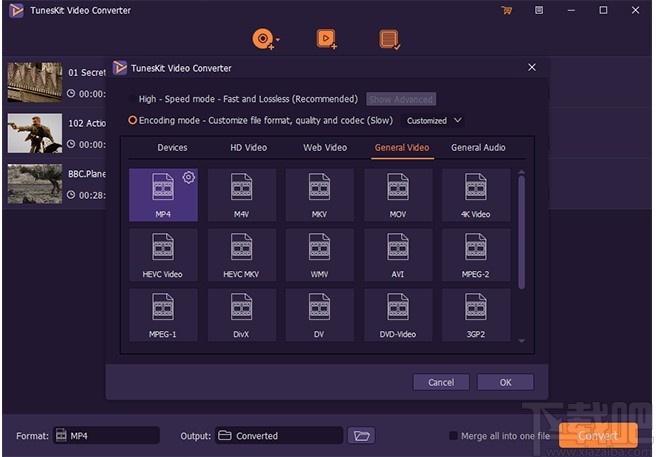
Task: Choose the WMV format tile
Action: [x=319, y=255]
